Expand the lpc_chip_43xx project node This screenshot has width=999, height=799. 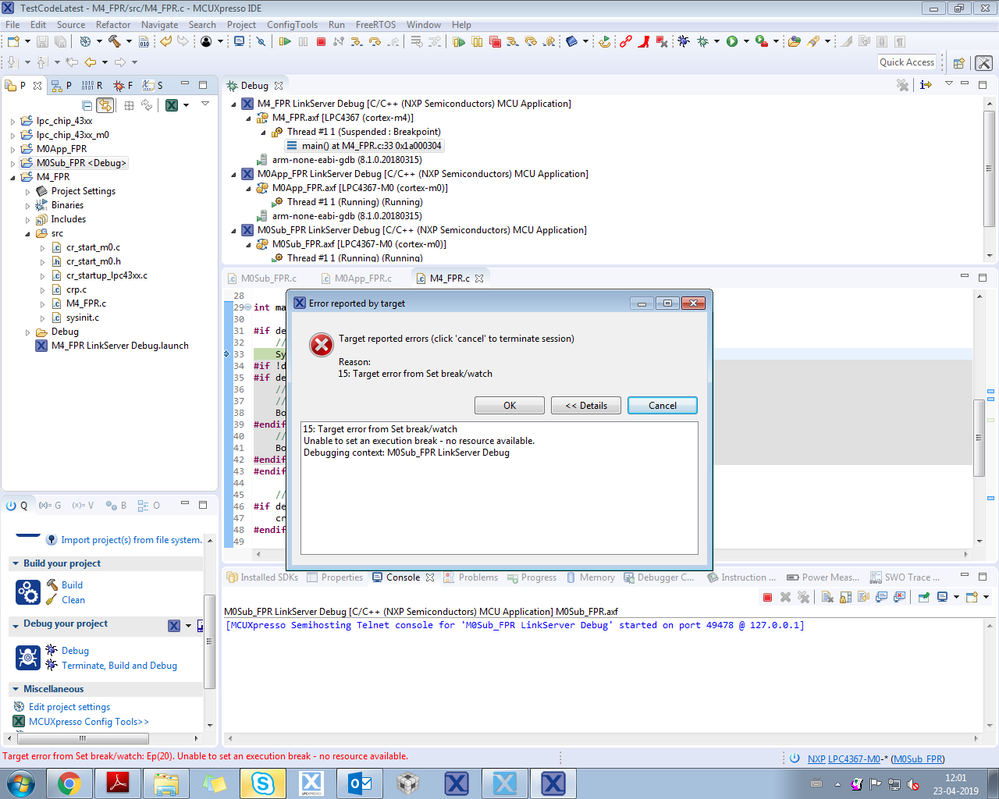tap(13, 120)
